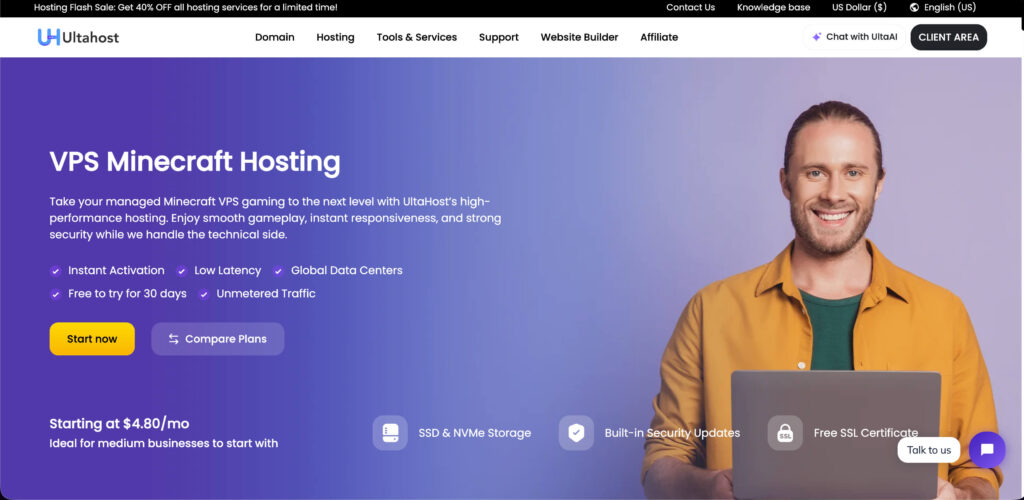Click the Free SSL Certificate label
Image resolution: width=1024 pixels, height=500 pixels.
click(865, 433)
